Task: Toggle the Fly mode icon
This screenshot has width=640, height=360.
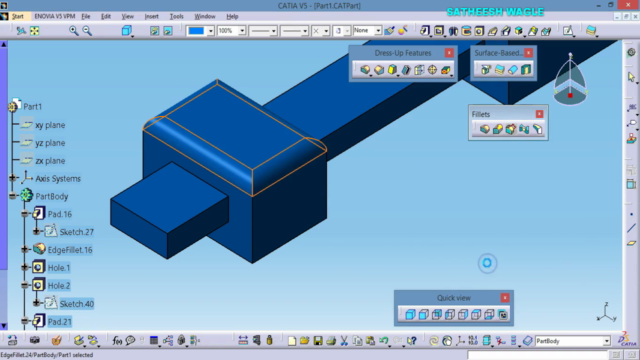Action: click(21, 31)
